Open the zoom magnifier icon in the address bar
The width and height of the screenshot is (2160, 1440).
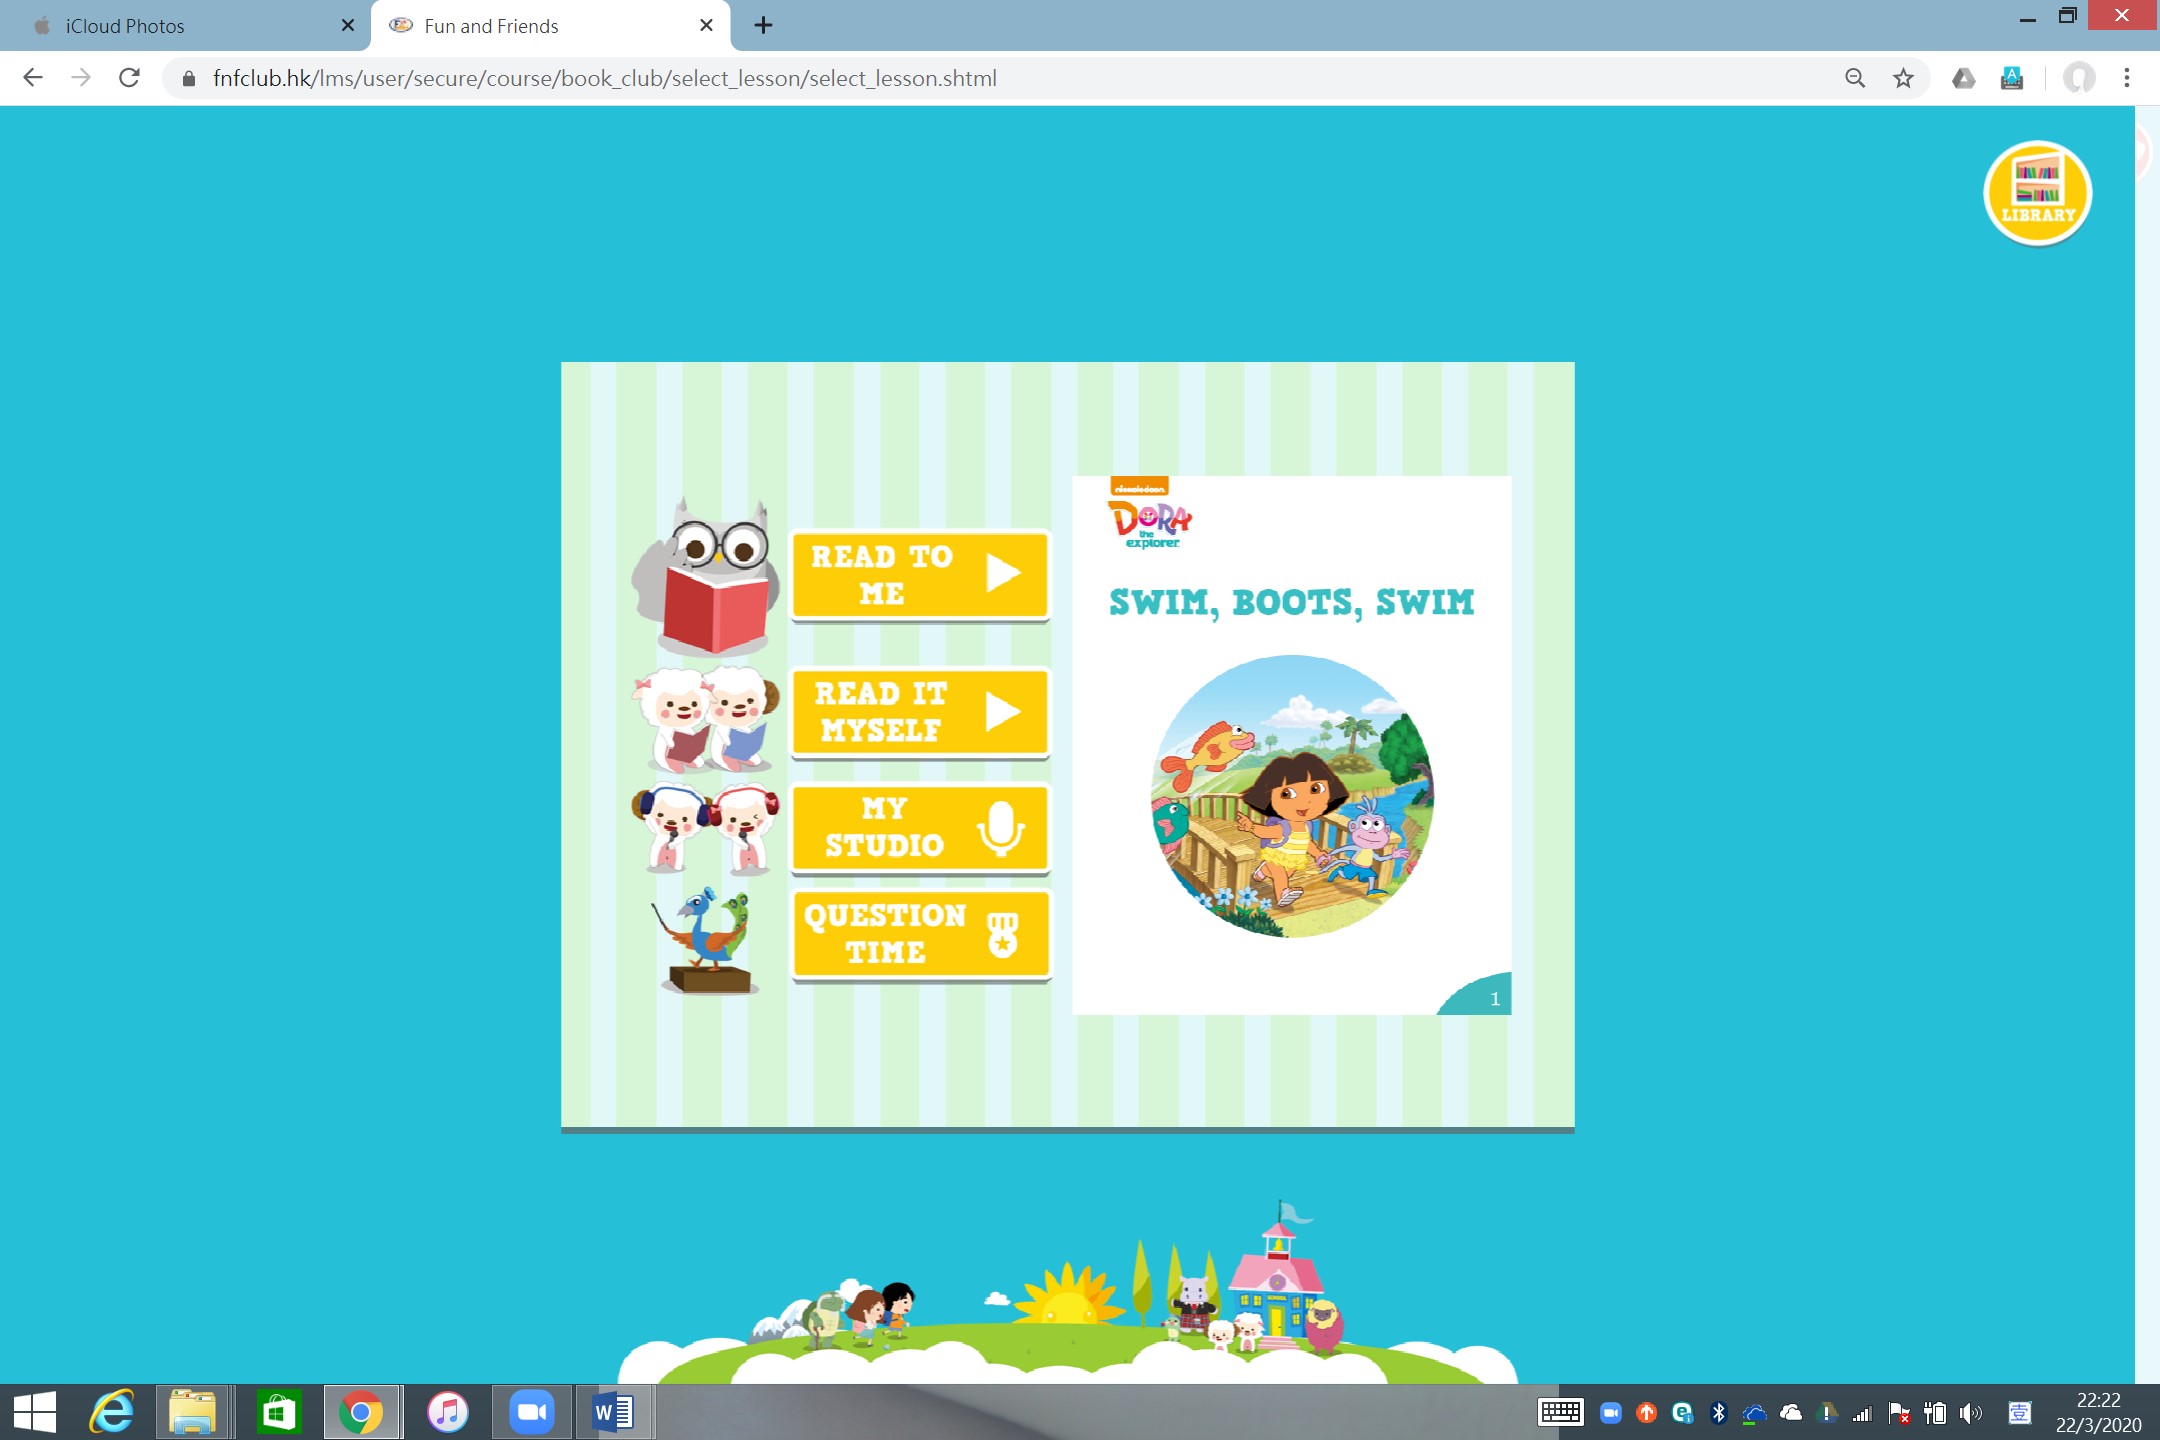(1855, 78)
